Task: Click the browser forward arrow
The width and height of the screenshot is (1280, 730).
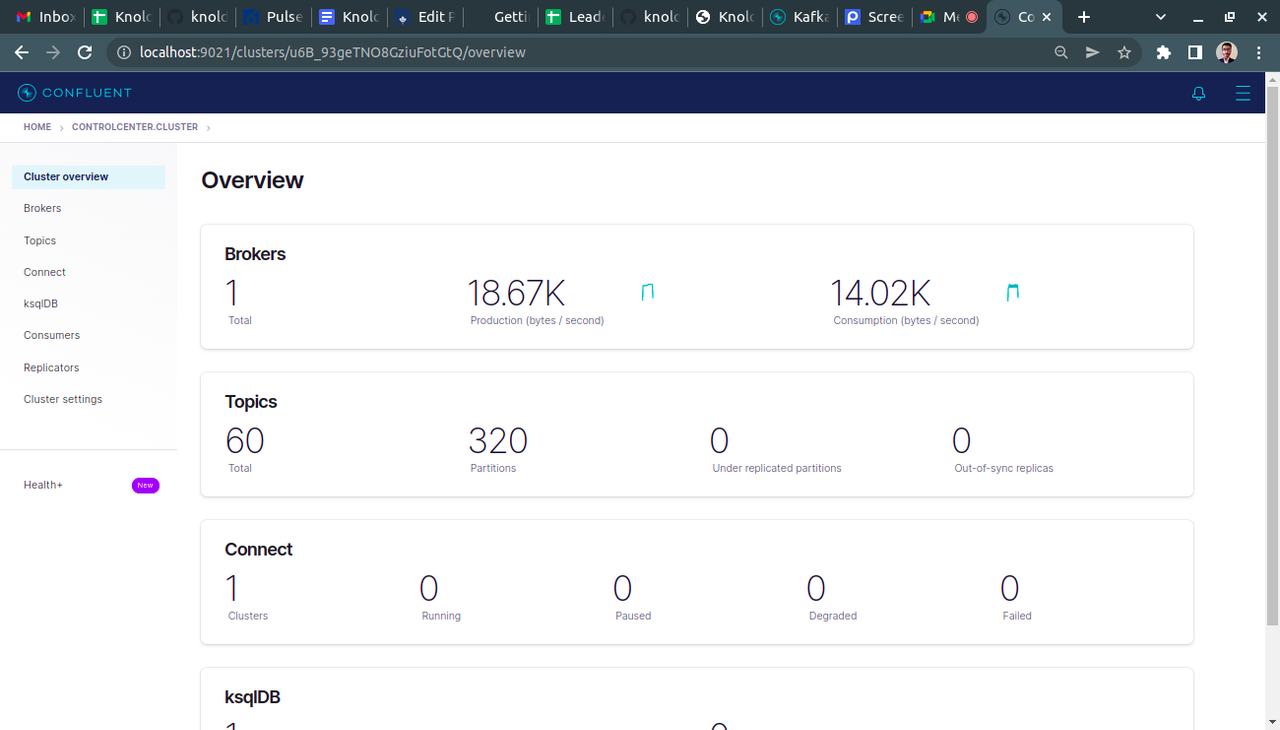Action: pyautogui.click(x=53, y=52)
